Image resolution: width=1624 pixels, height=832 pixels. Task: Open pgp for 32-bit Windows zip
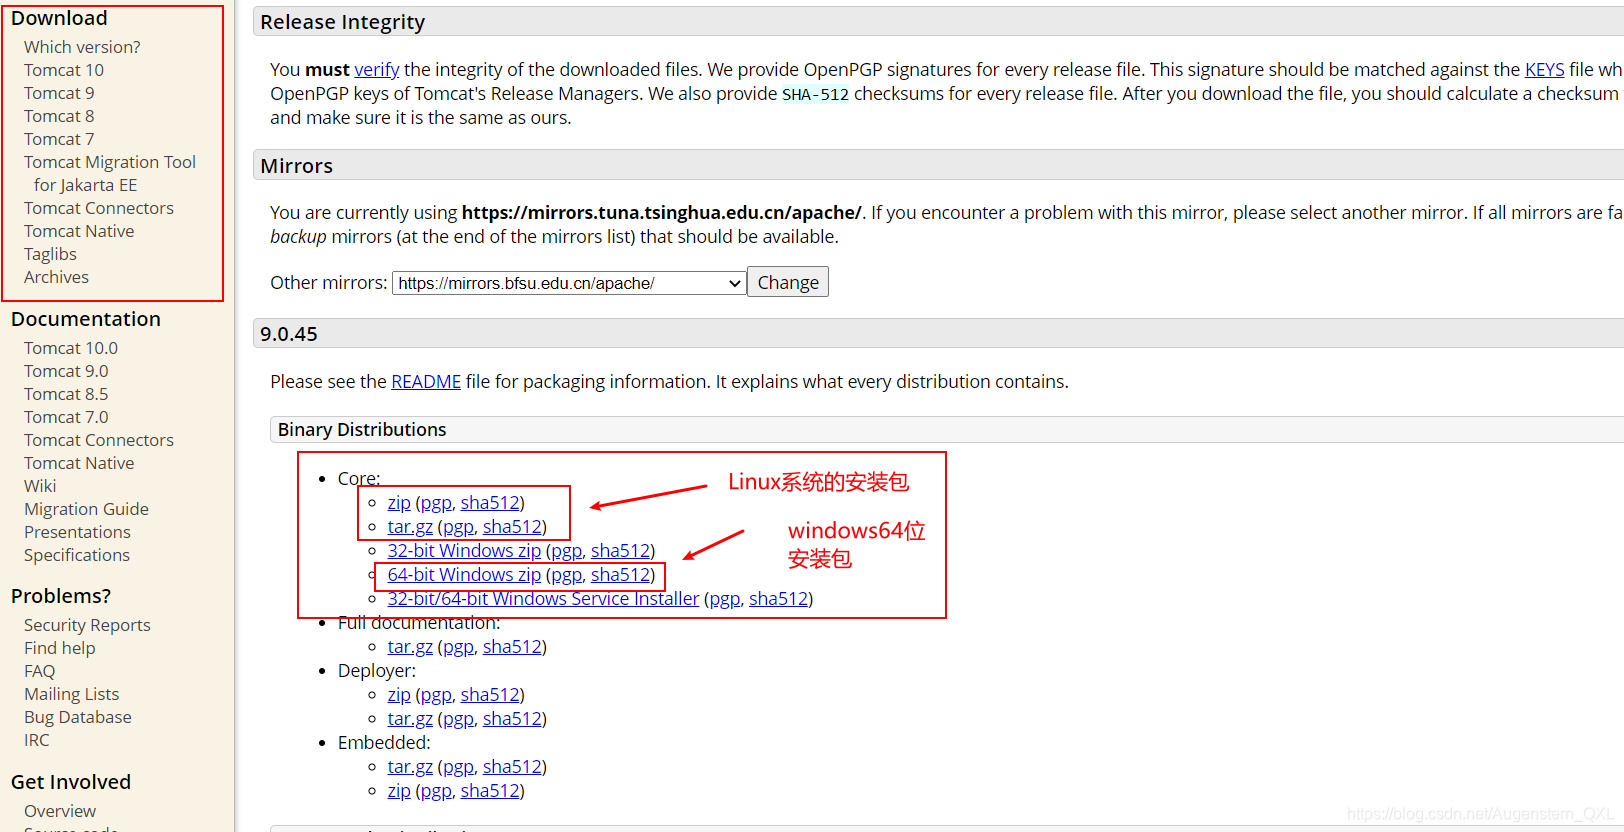[x=566, y=550]
